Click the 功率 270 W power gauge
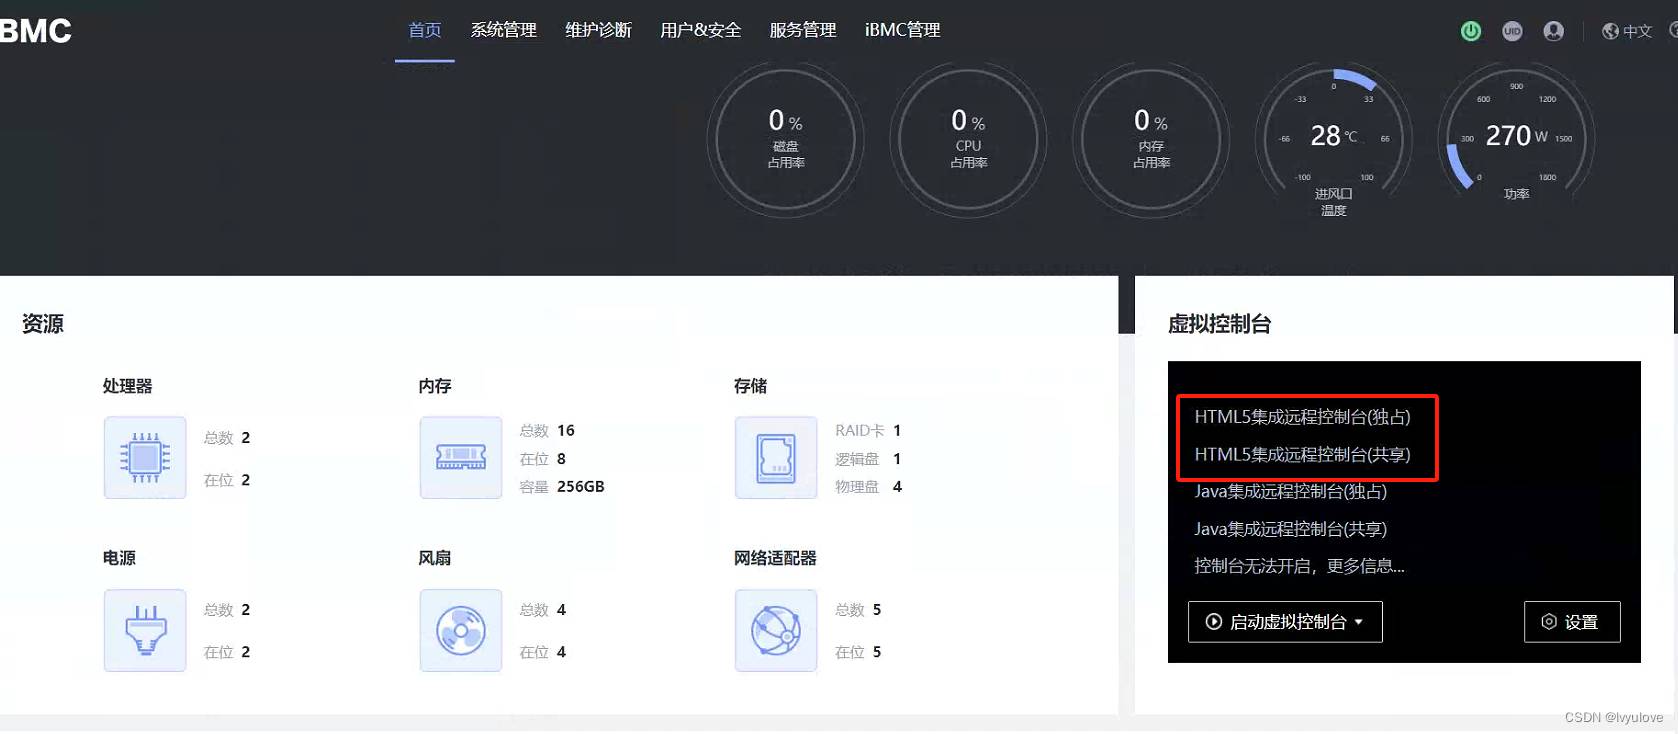1678x734 pixels. [1515, 137]
